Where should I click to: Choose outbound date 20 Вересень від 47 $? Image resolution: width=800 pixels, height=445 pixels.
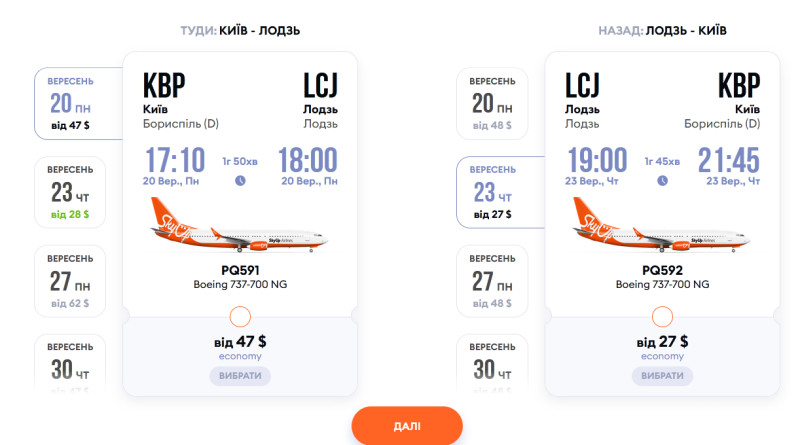click(79, 104)
